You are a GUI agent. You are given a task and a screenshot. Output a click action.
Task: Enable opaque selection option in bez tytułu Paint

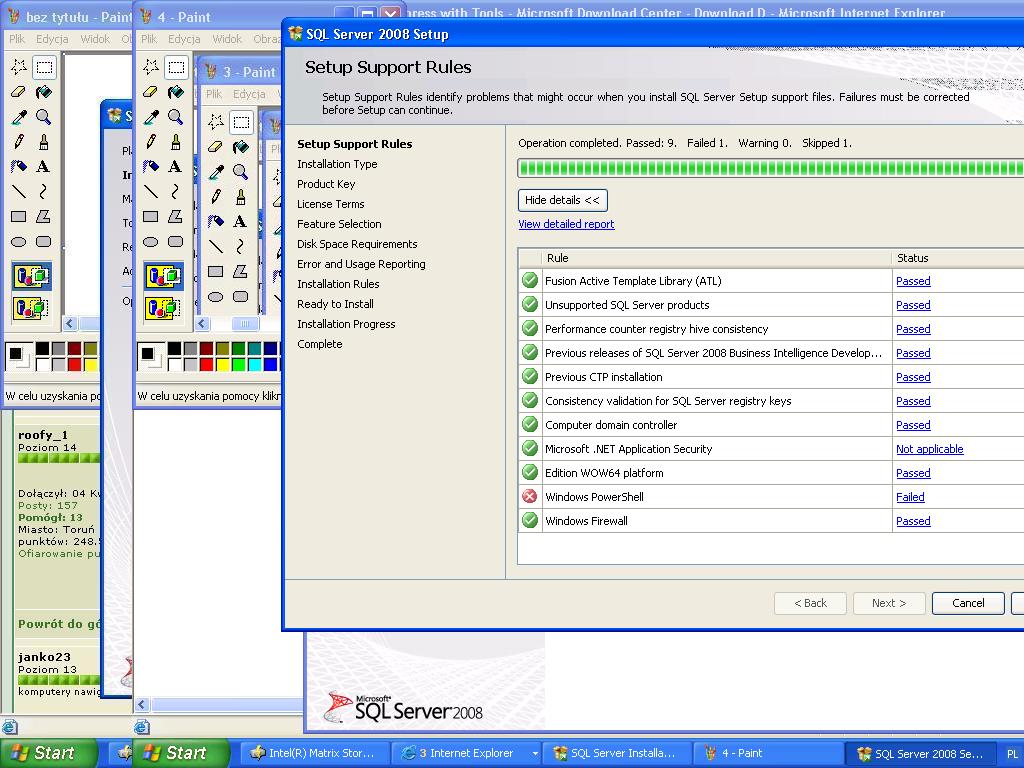point(31,276)
